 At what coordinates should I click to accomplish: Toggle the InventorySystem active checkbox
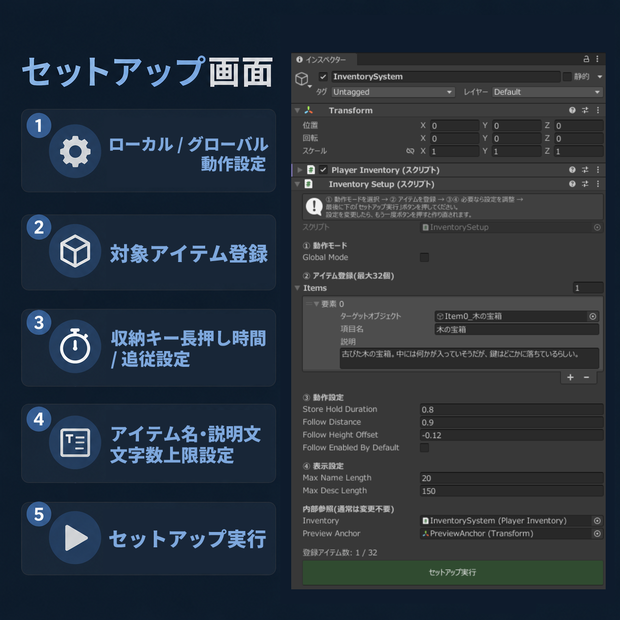(x=323, y=77)
